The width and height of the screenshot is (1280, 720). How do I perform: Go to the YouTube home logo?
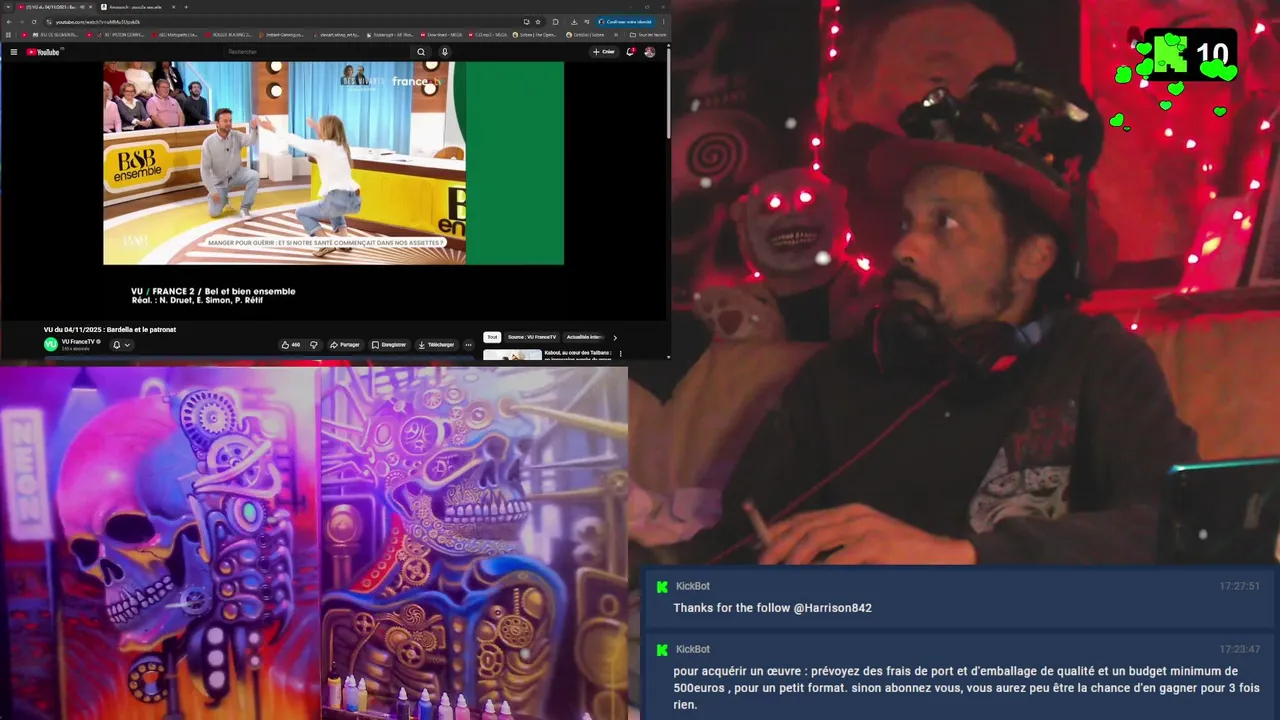pyautogui.click(x=43, y=52)
